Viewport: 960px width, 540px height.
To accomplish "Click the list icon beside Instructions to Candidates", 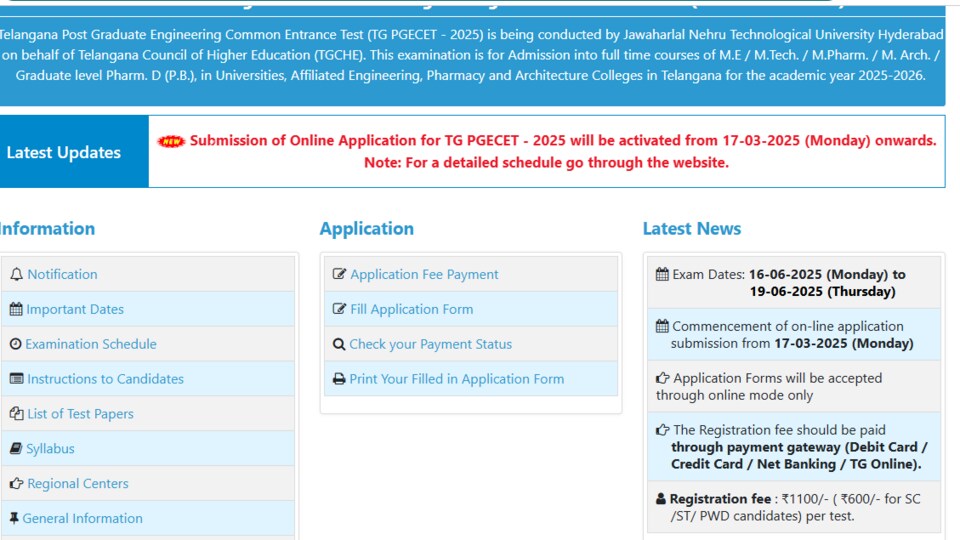I will (x=17, y=379).
